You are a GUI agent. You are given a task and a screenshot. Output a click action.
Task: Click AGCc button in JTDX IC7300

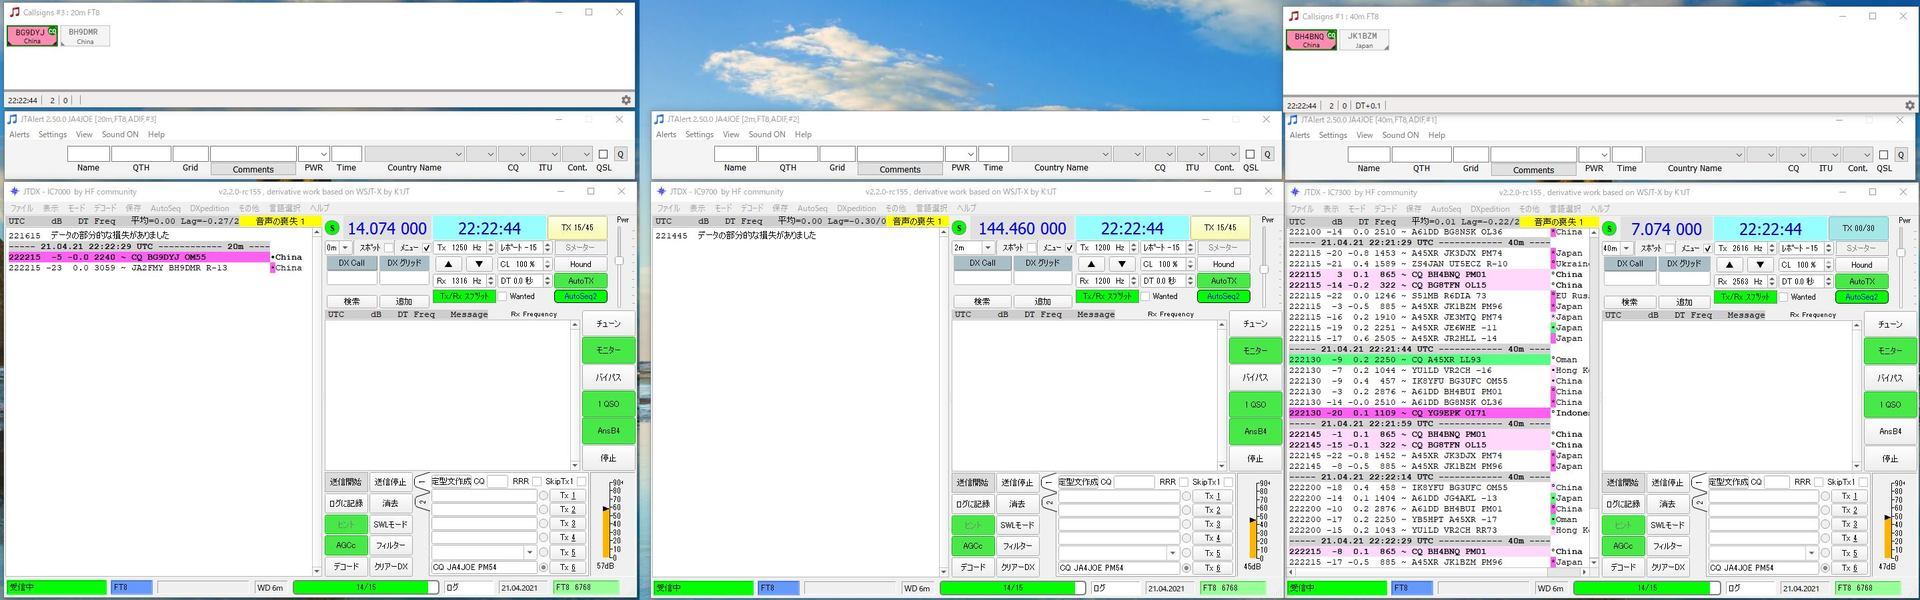point(1622,546)
